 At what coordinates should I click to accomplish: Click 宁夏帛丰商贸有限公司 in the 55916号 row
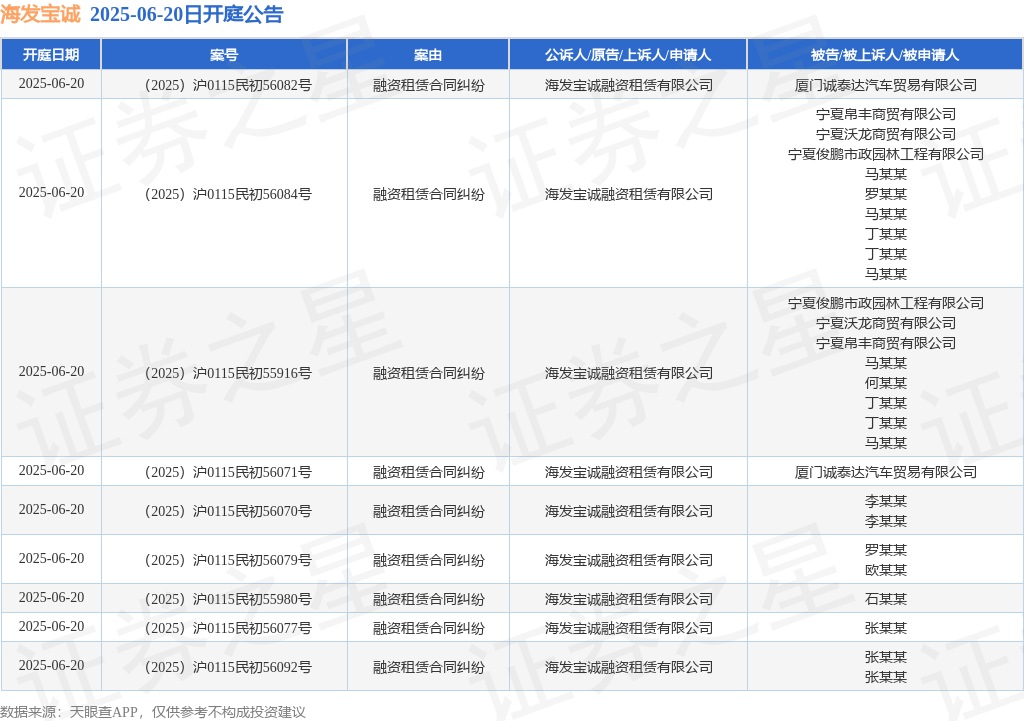coord(886,343)
